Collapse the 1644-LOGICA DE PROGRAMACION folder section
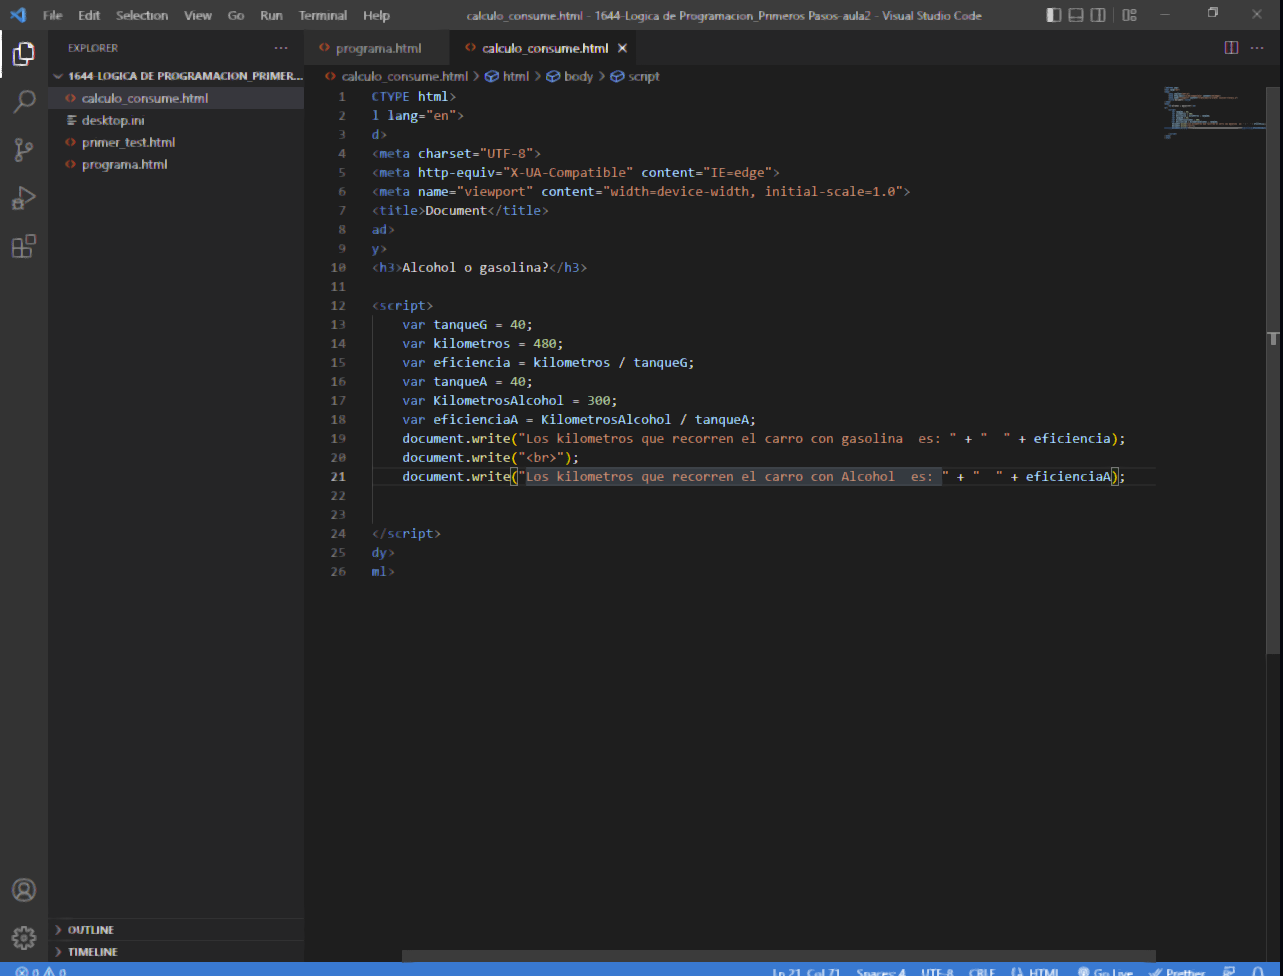The width and height of the screenshot is (1283, 976). click(176, 76)
